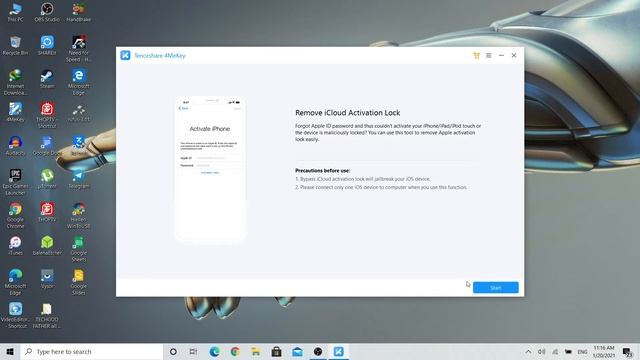Open the Windows Start menu

click(10, 351)
